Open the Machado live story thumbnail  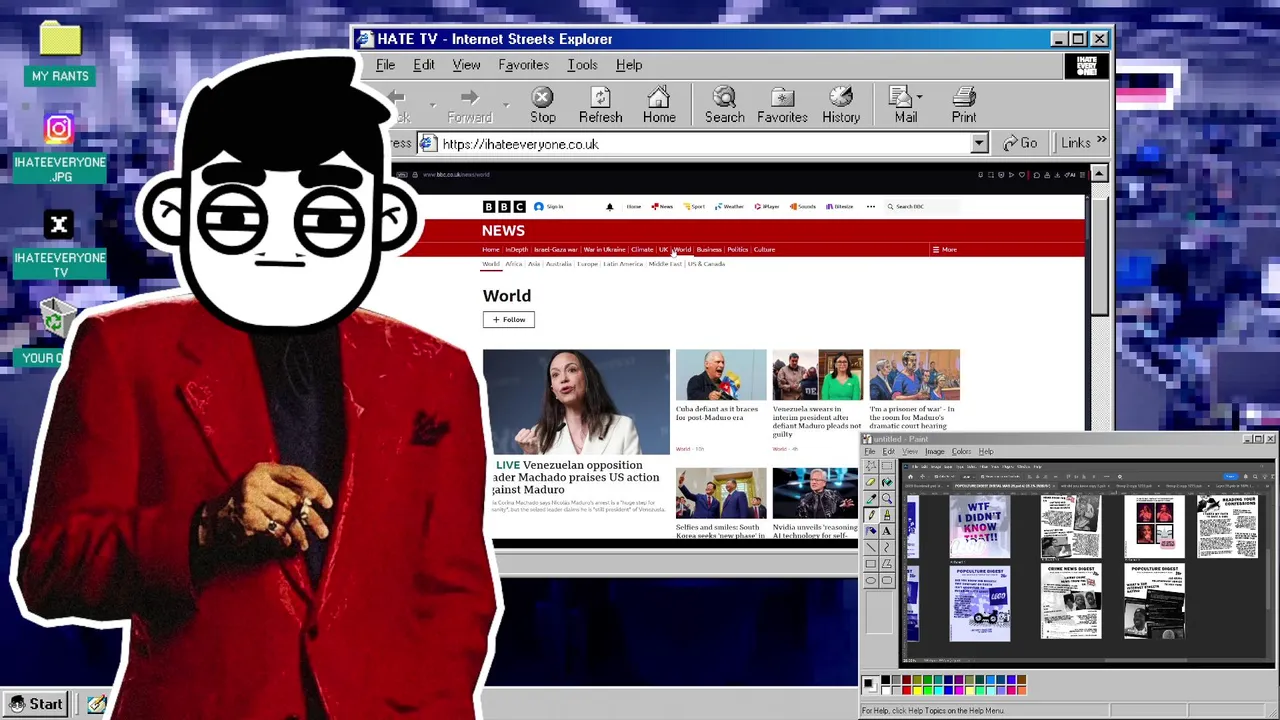576,401
